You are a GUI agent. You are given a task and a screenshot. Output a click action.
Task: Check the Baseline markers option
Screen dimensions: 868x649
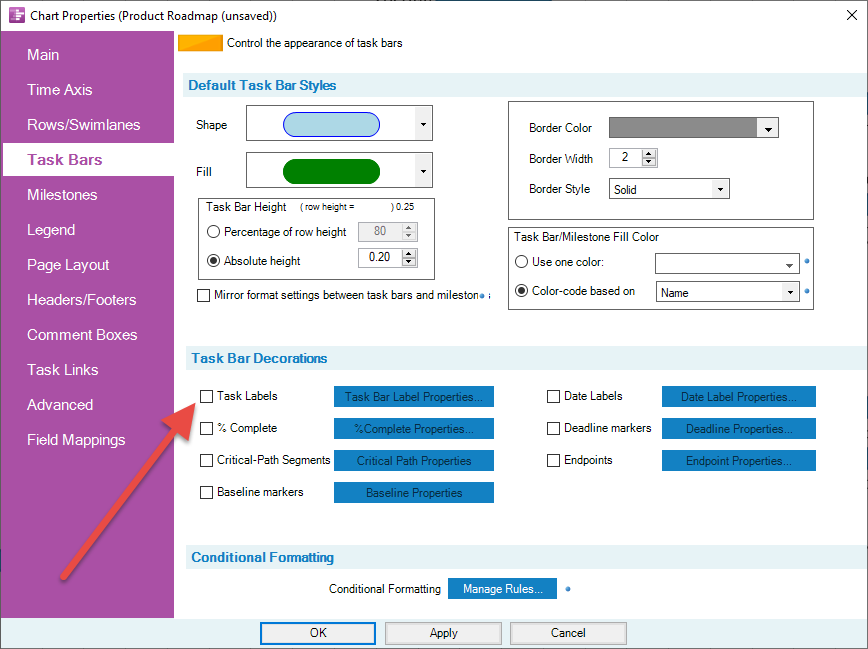pos(206,492)
